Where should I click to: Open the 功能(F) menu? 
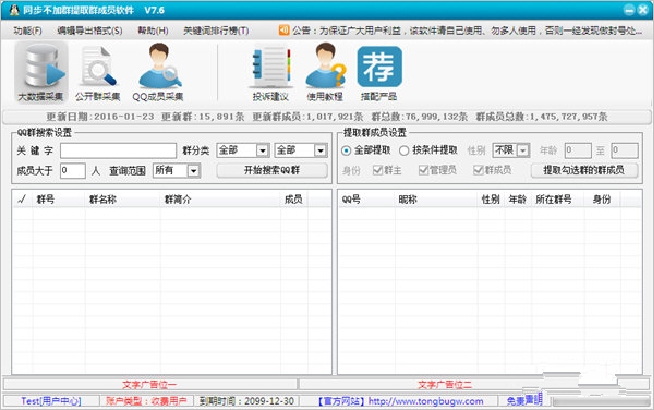click(28, 30)
